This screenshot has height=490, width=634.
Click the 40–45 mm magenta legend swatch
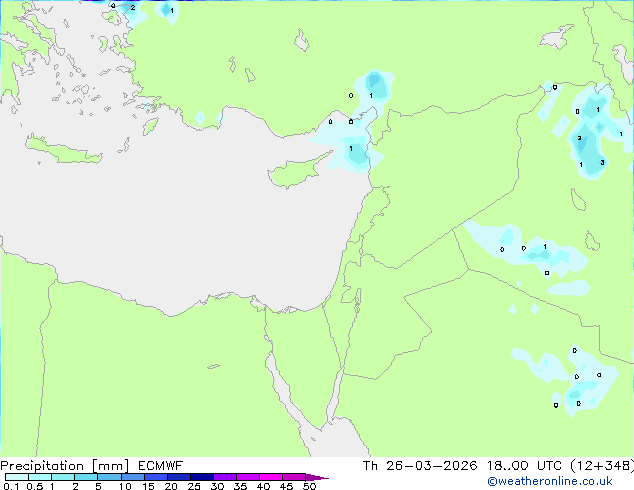(271, 477)
